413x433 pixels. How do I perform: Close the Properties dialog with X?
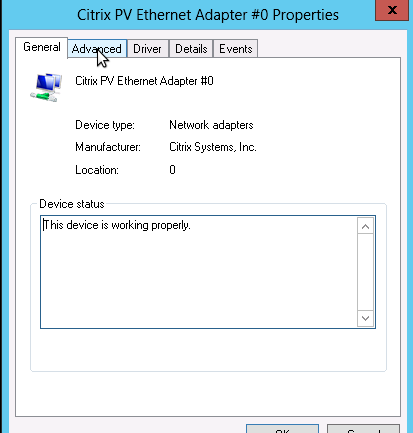(392, 10)
